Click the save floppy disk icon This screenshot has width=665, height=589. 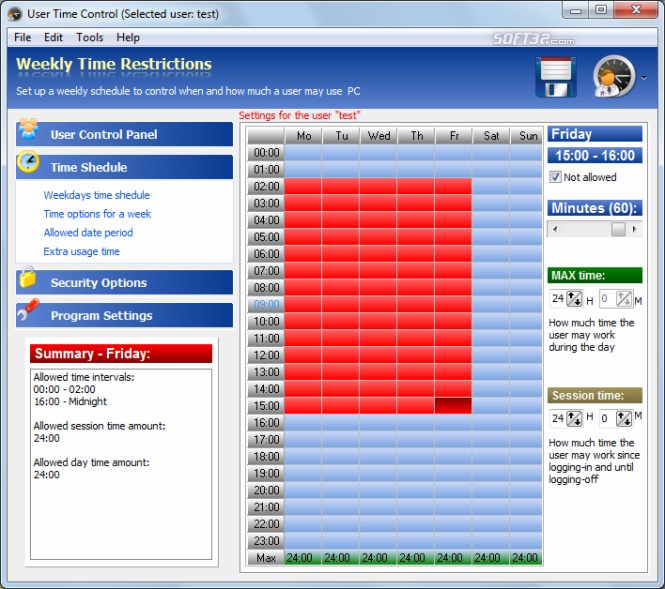pyautogui.click(x=556, y=78)
